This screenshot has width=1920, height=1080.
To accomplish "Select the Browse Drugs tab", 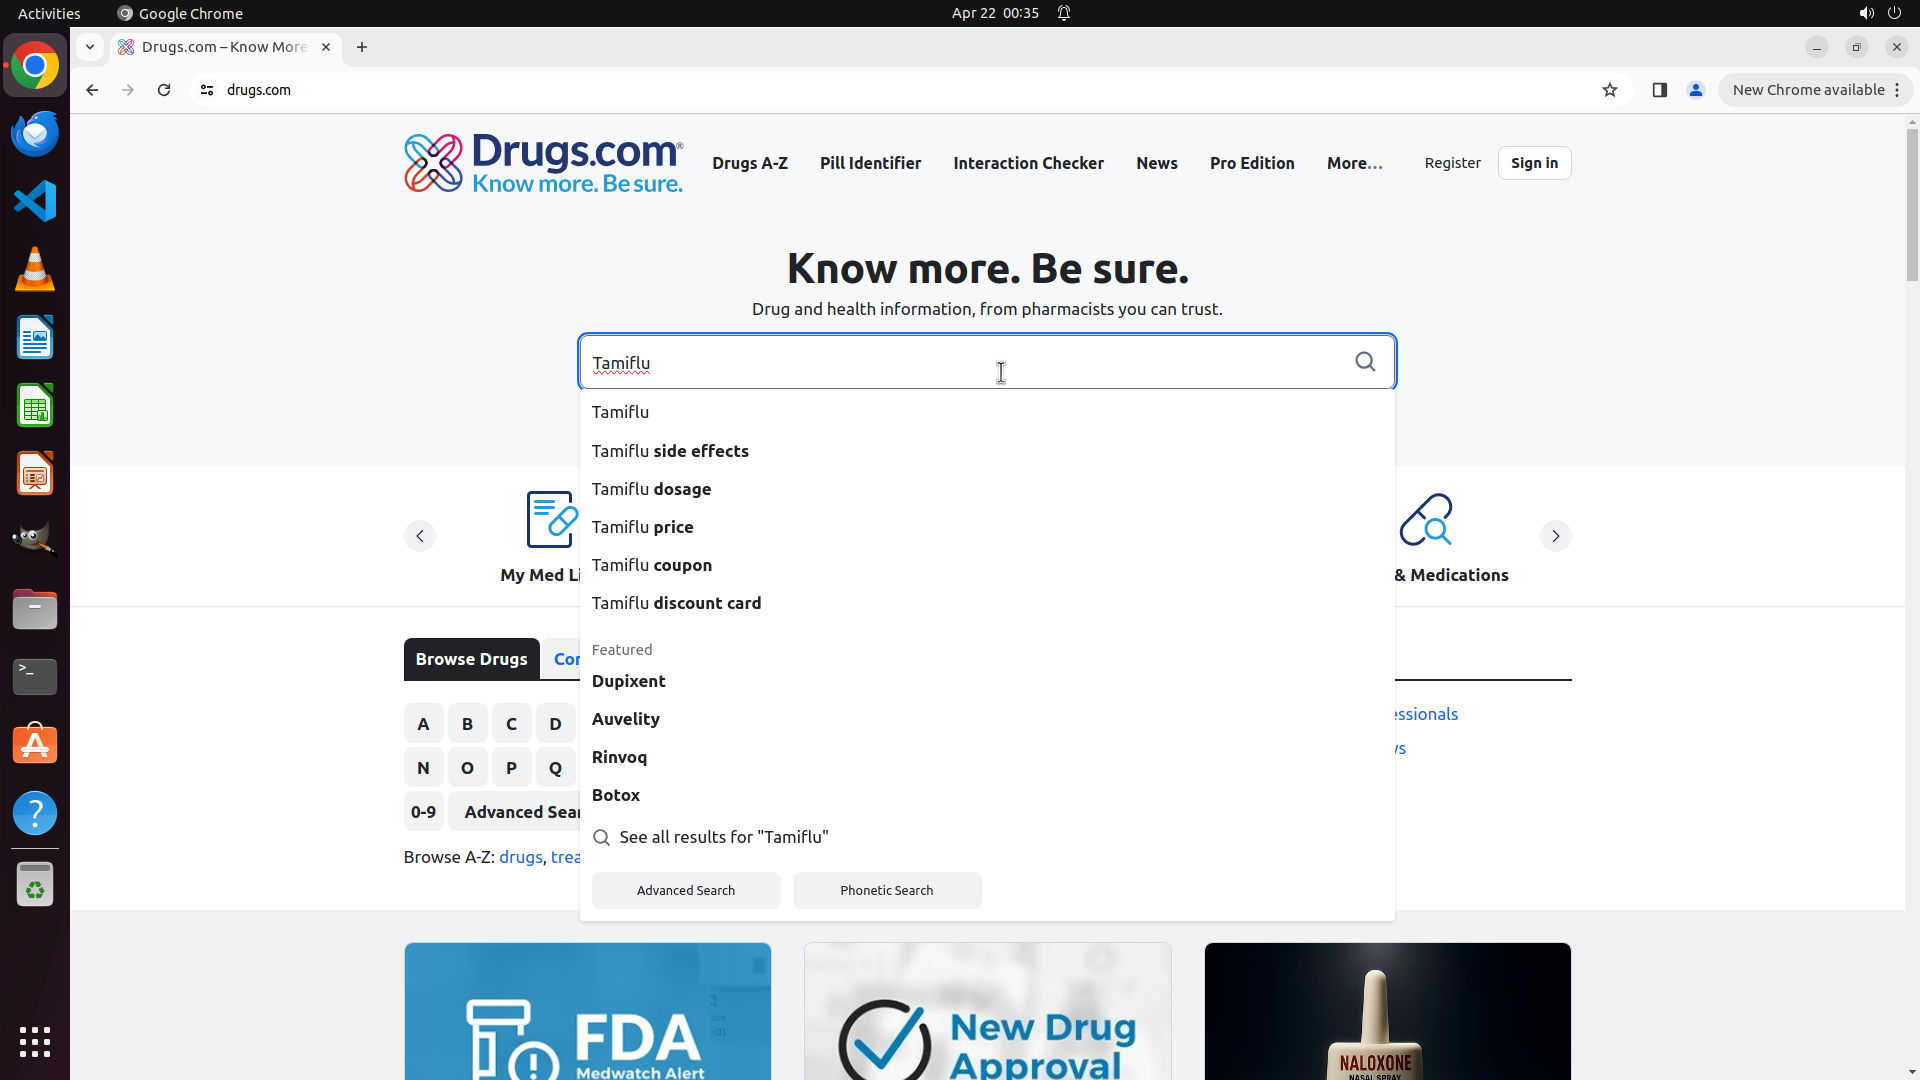I will (x=471, y=659).
